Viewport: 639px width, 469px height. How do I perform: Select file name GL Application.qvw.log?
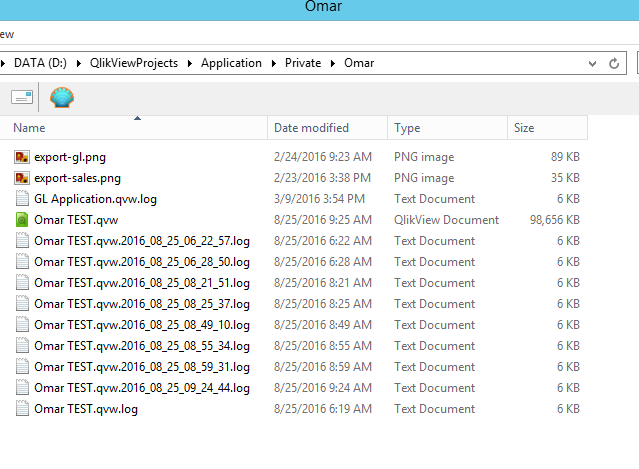pos(95,199)
